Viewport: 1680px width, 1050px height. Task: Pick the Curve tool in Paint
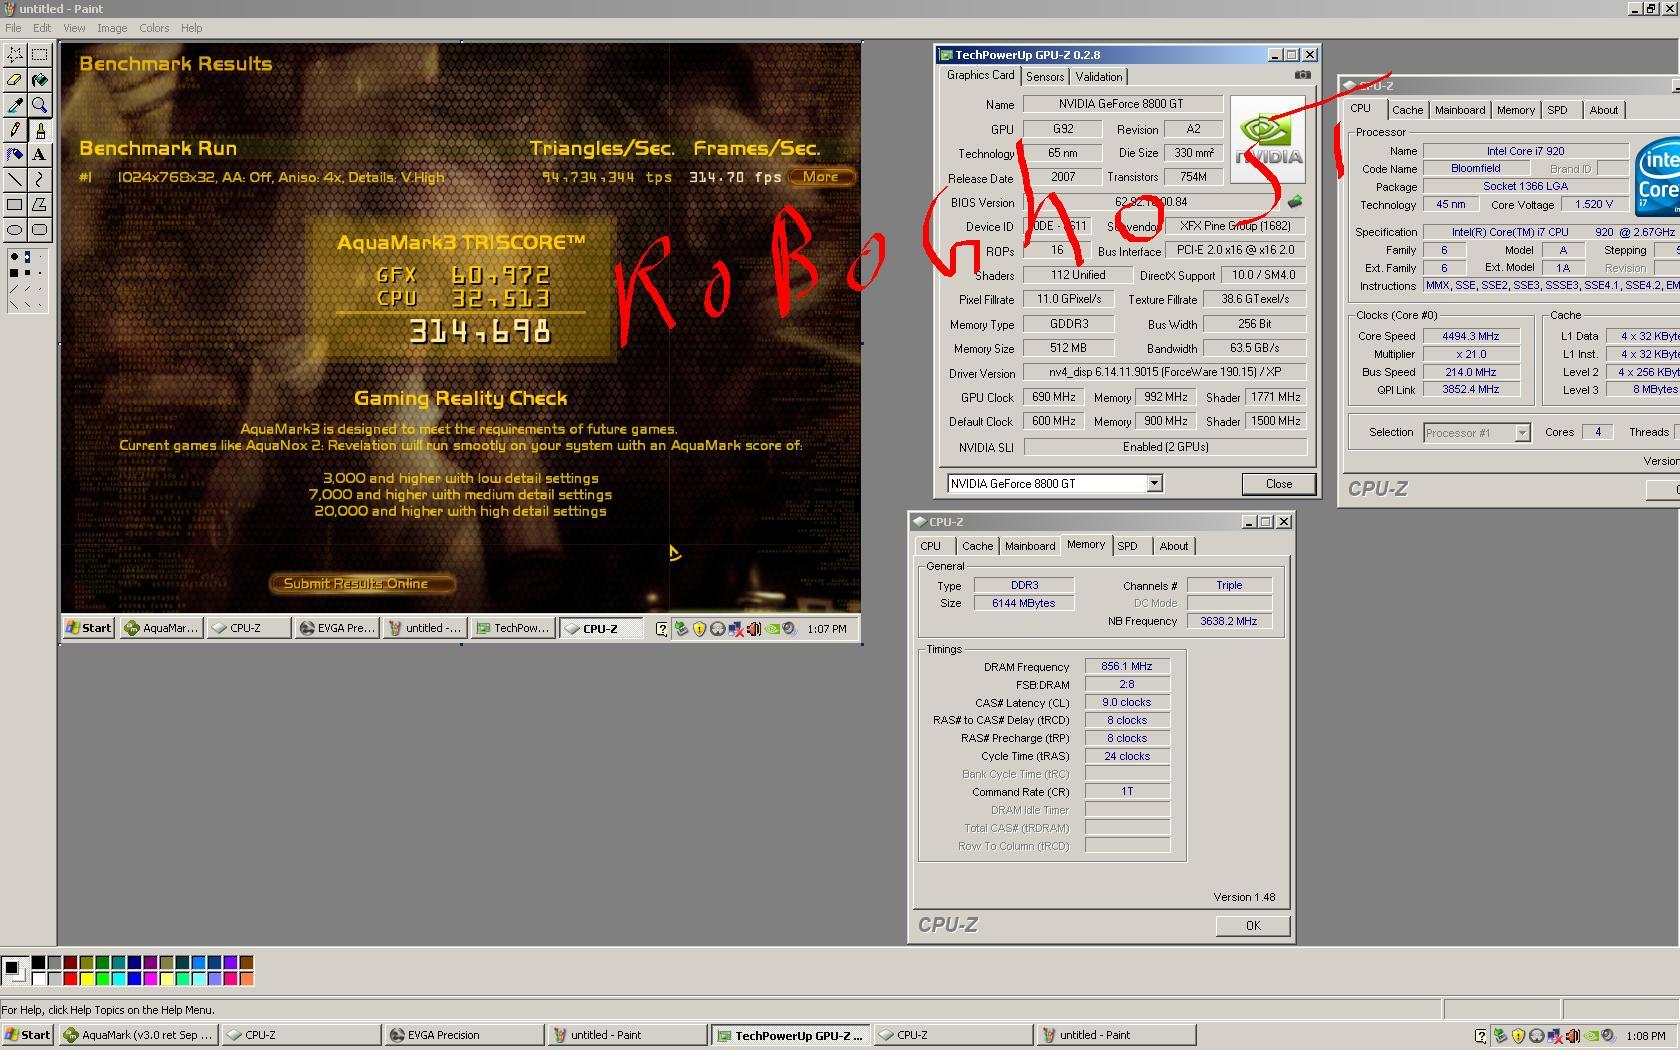[x=40, y=180]
